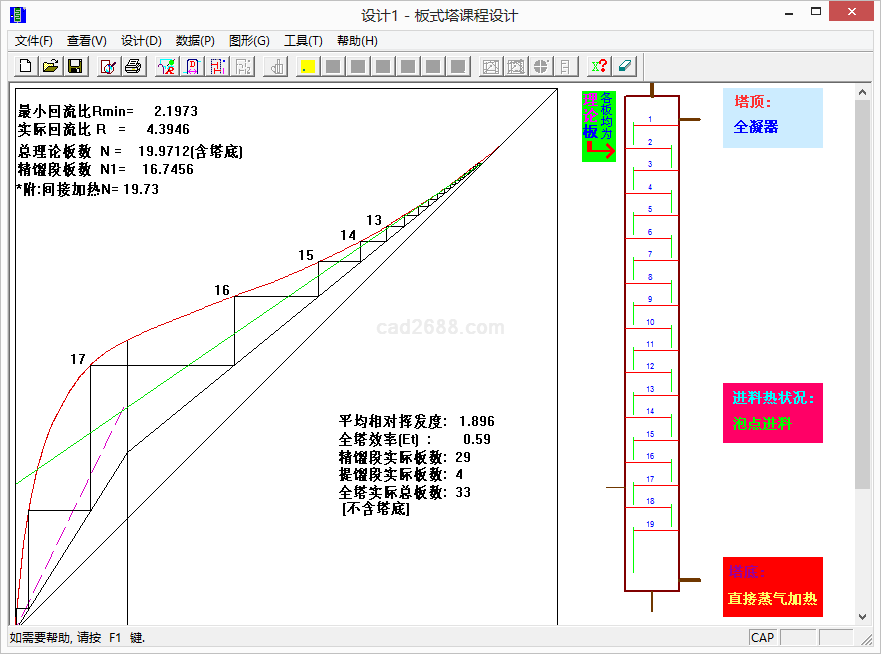Click the circular crosshair toolbar icon

pyautogui.click(x=541, y=66)
